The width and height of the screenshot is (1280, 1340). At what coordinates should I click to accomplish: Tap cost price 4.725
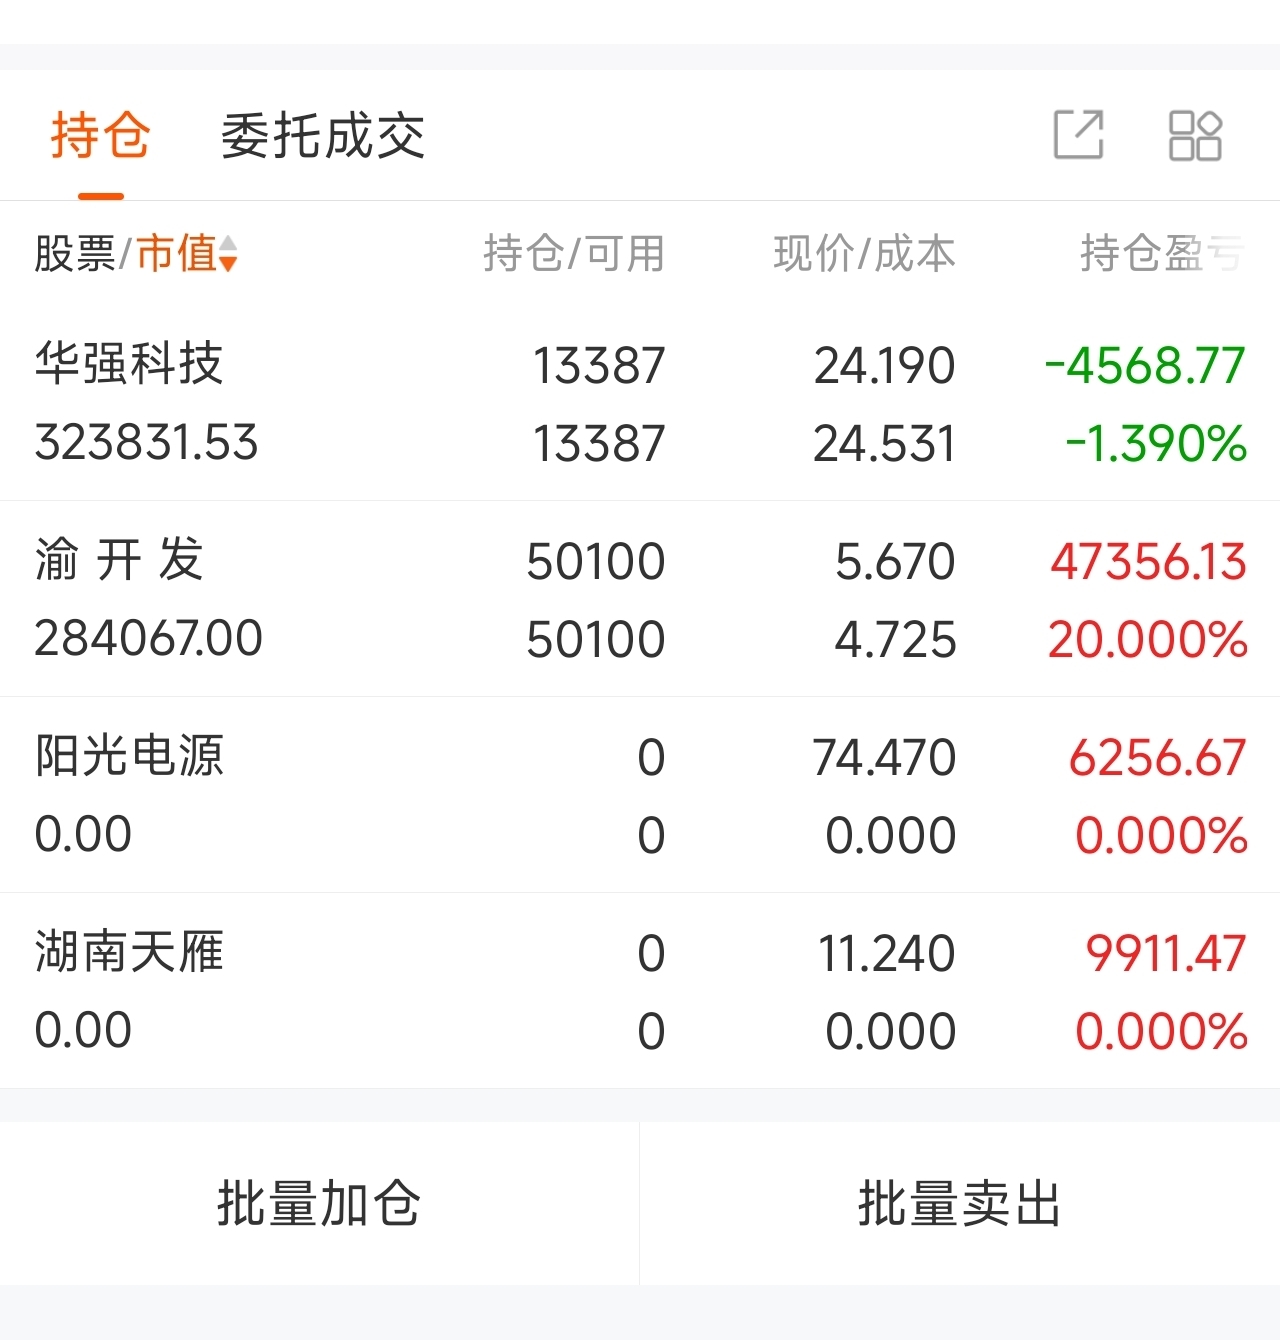click(895, 639)
